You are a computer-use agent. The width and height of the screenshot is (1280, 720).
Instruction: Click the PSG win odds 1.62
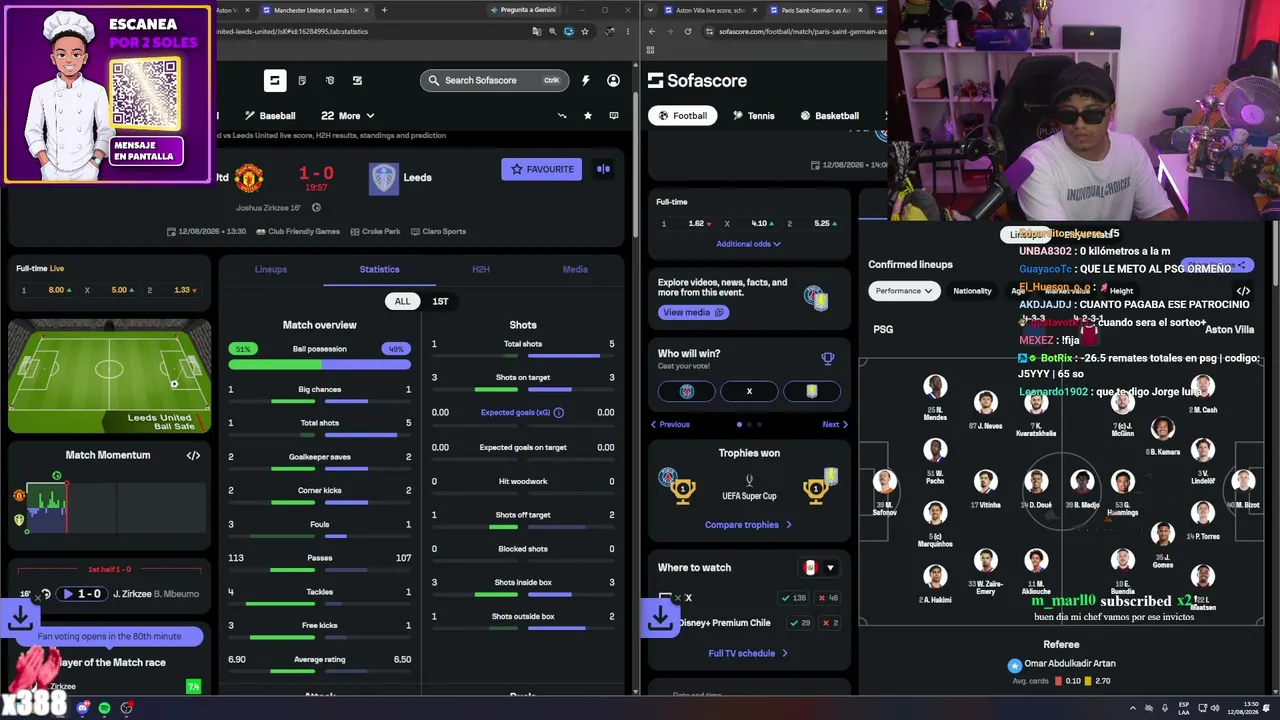[687, 224]
